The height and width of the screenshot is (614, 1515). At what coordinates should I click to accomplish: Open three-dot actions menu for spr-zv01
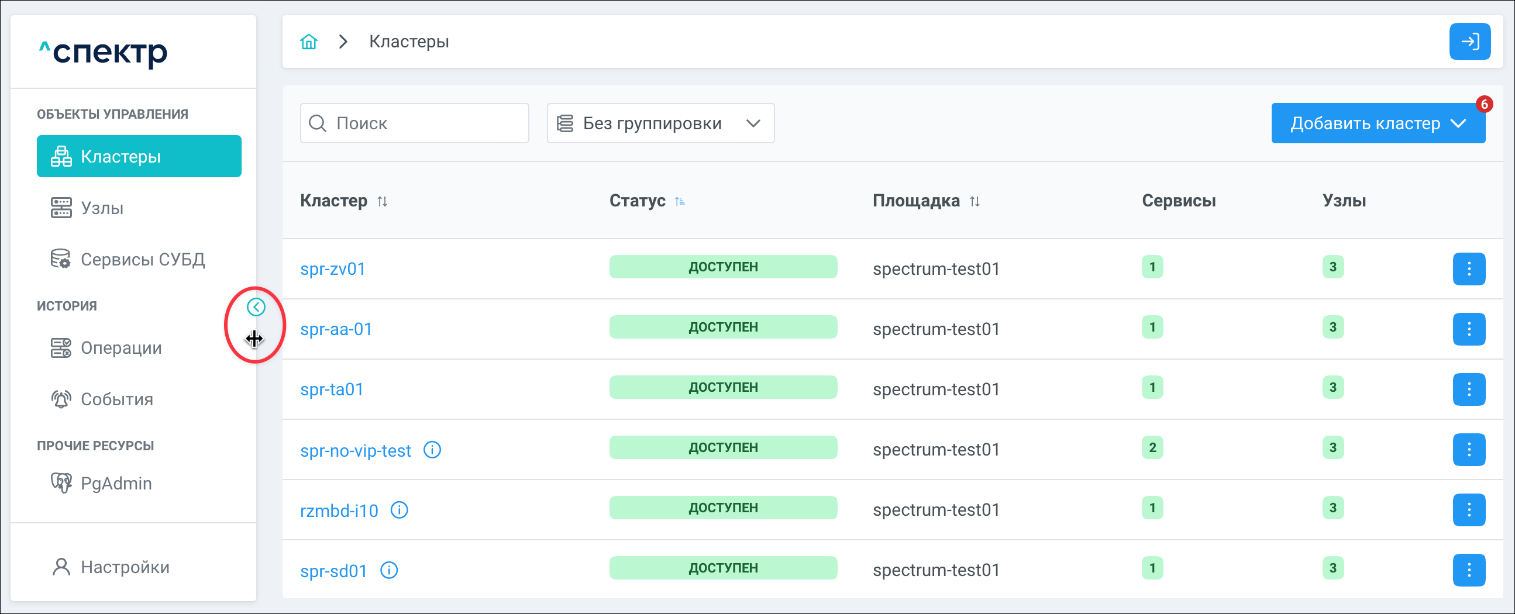tap(1468, 269)
